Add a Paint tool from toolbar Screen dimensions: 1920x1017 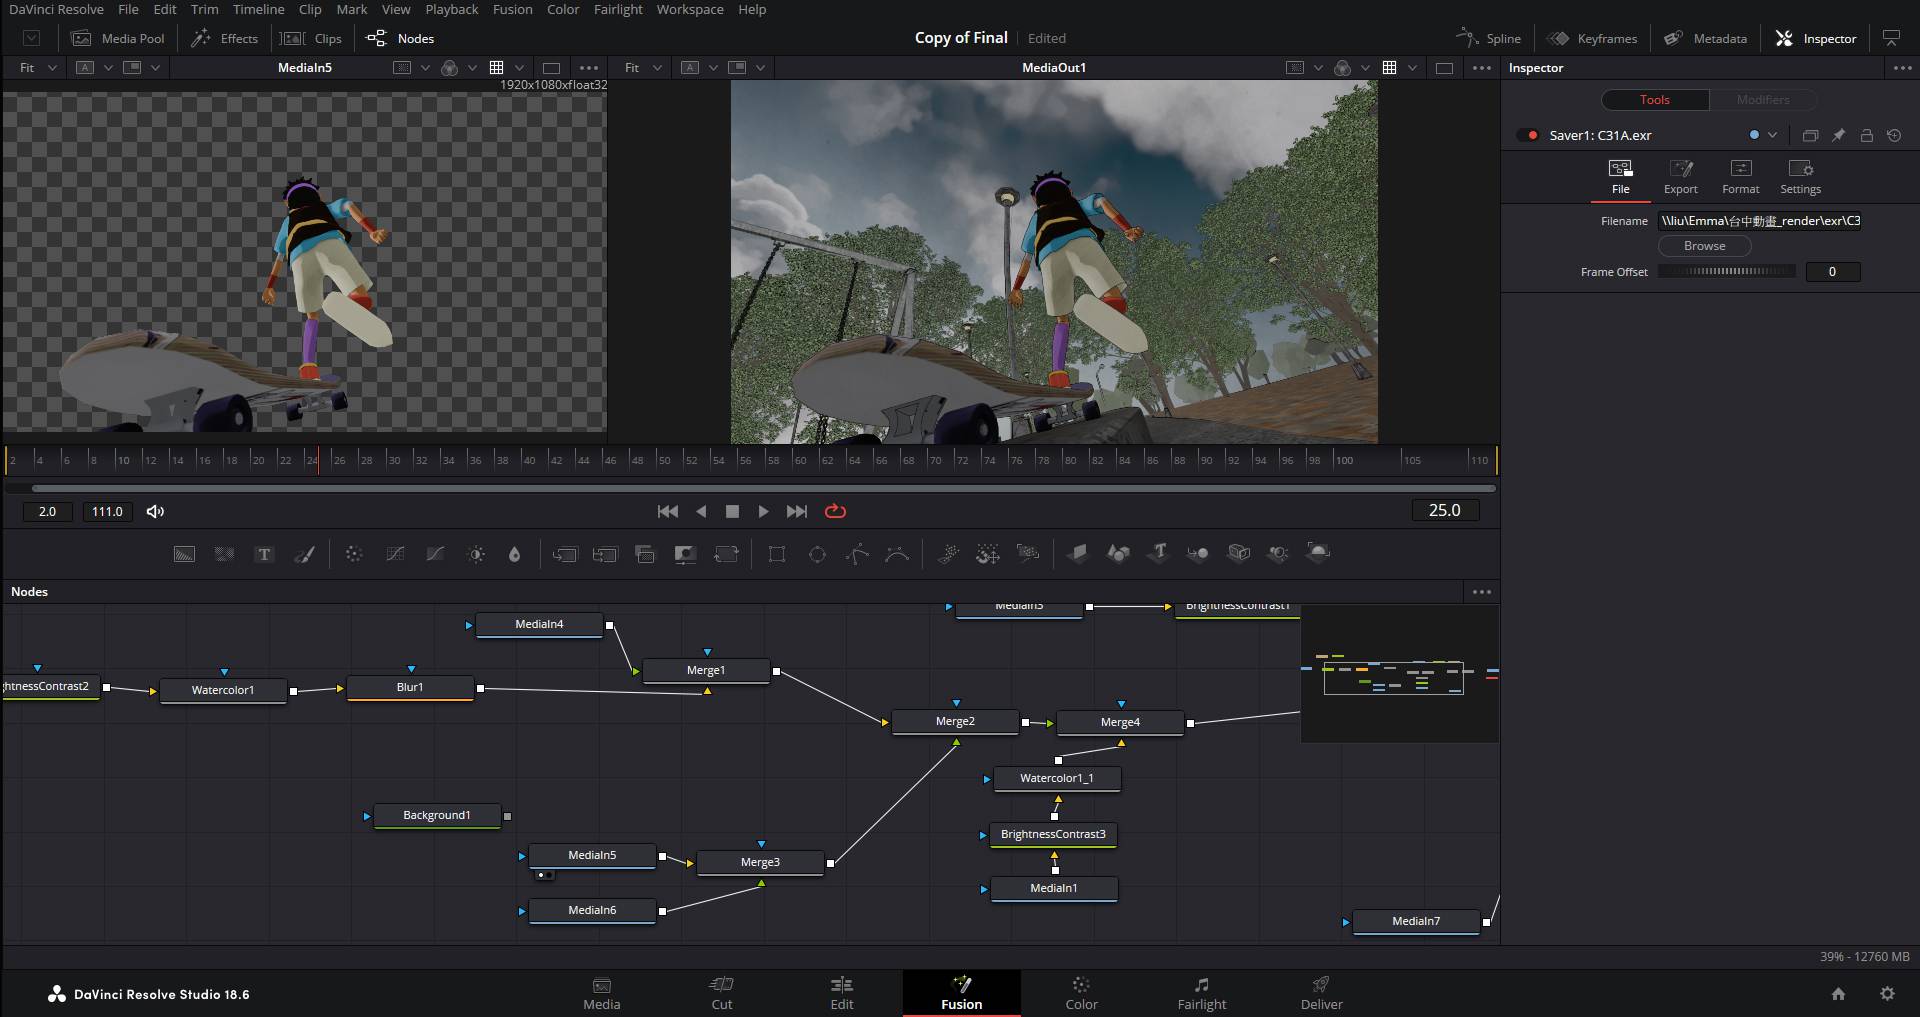[305, 554]
